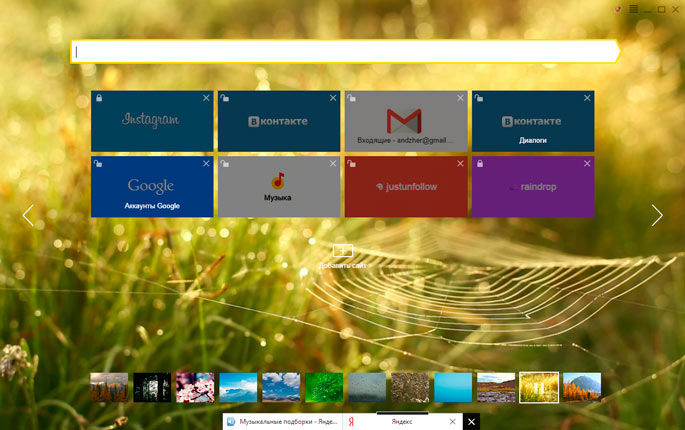Open the justunfollow tile

pyautogui.click(x=406, y=187)
